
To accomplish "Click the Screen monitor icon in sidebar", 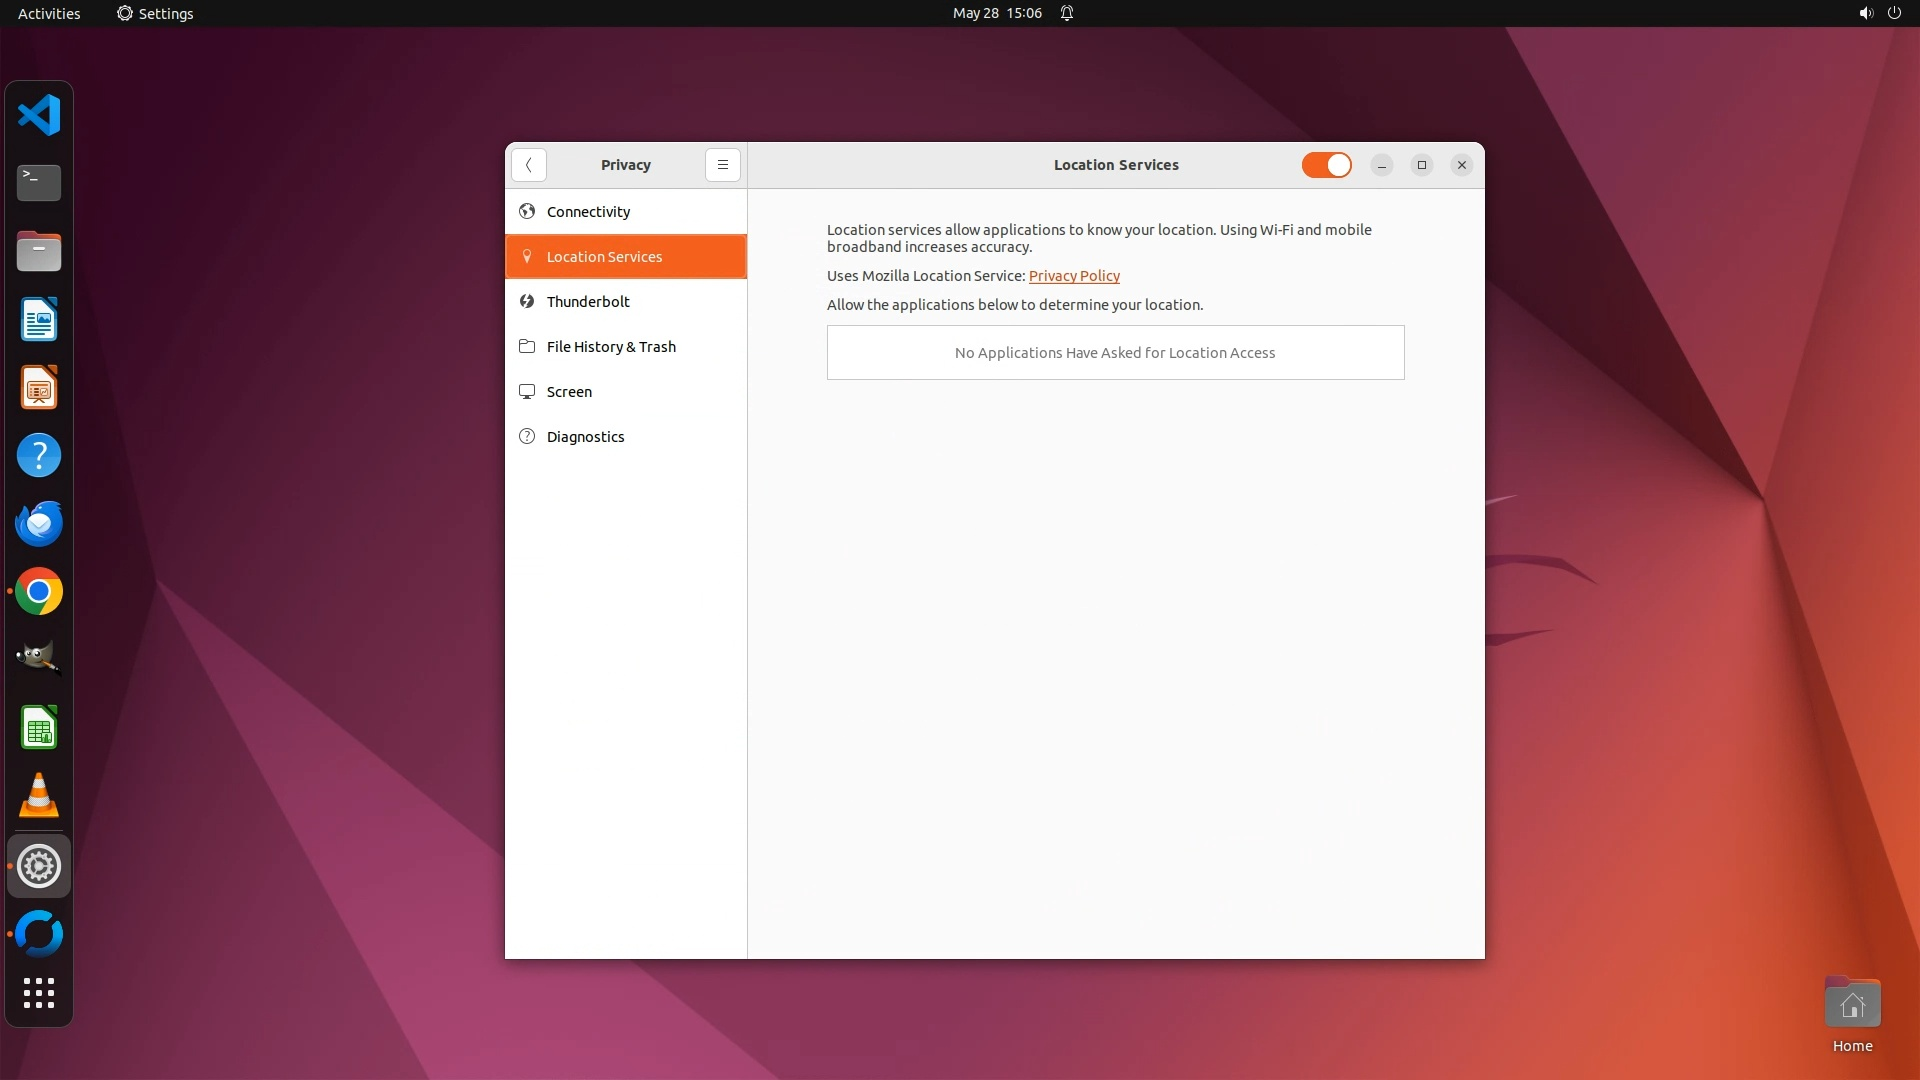I will tap(527, 392).
